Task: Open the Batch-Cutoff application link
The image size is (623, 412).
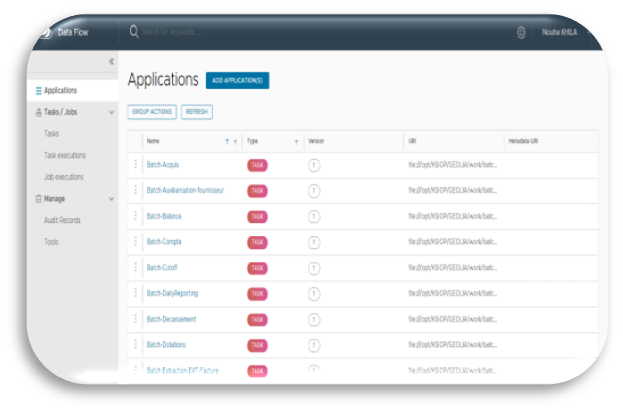Action: 162,267
